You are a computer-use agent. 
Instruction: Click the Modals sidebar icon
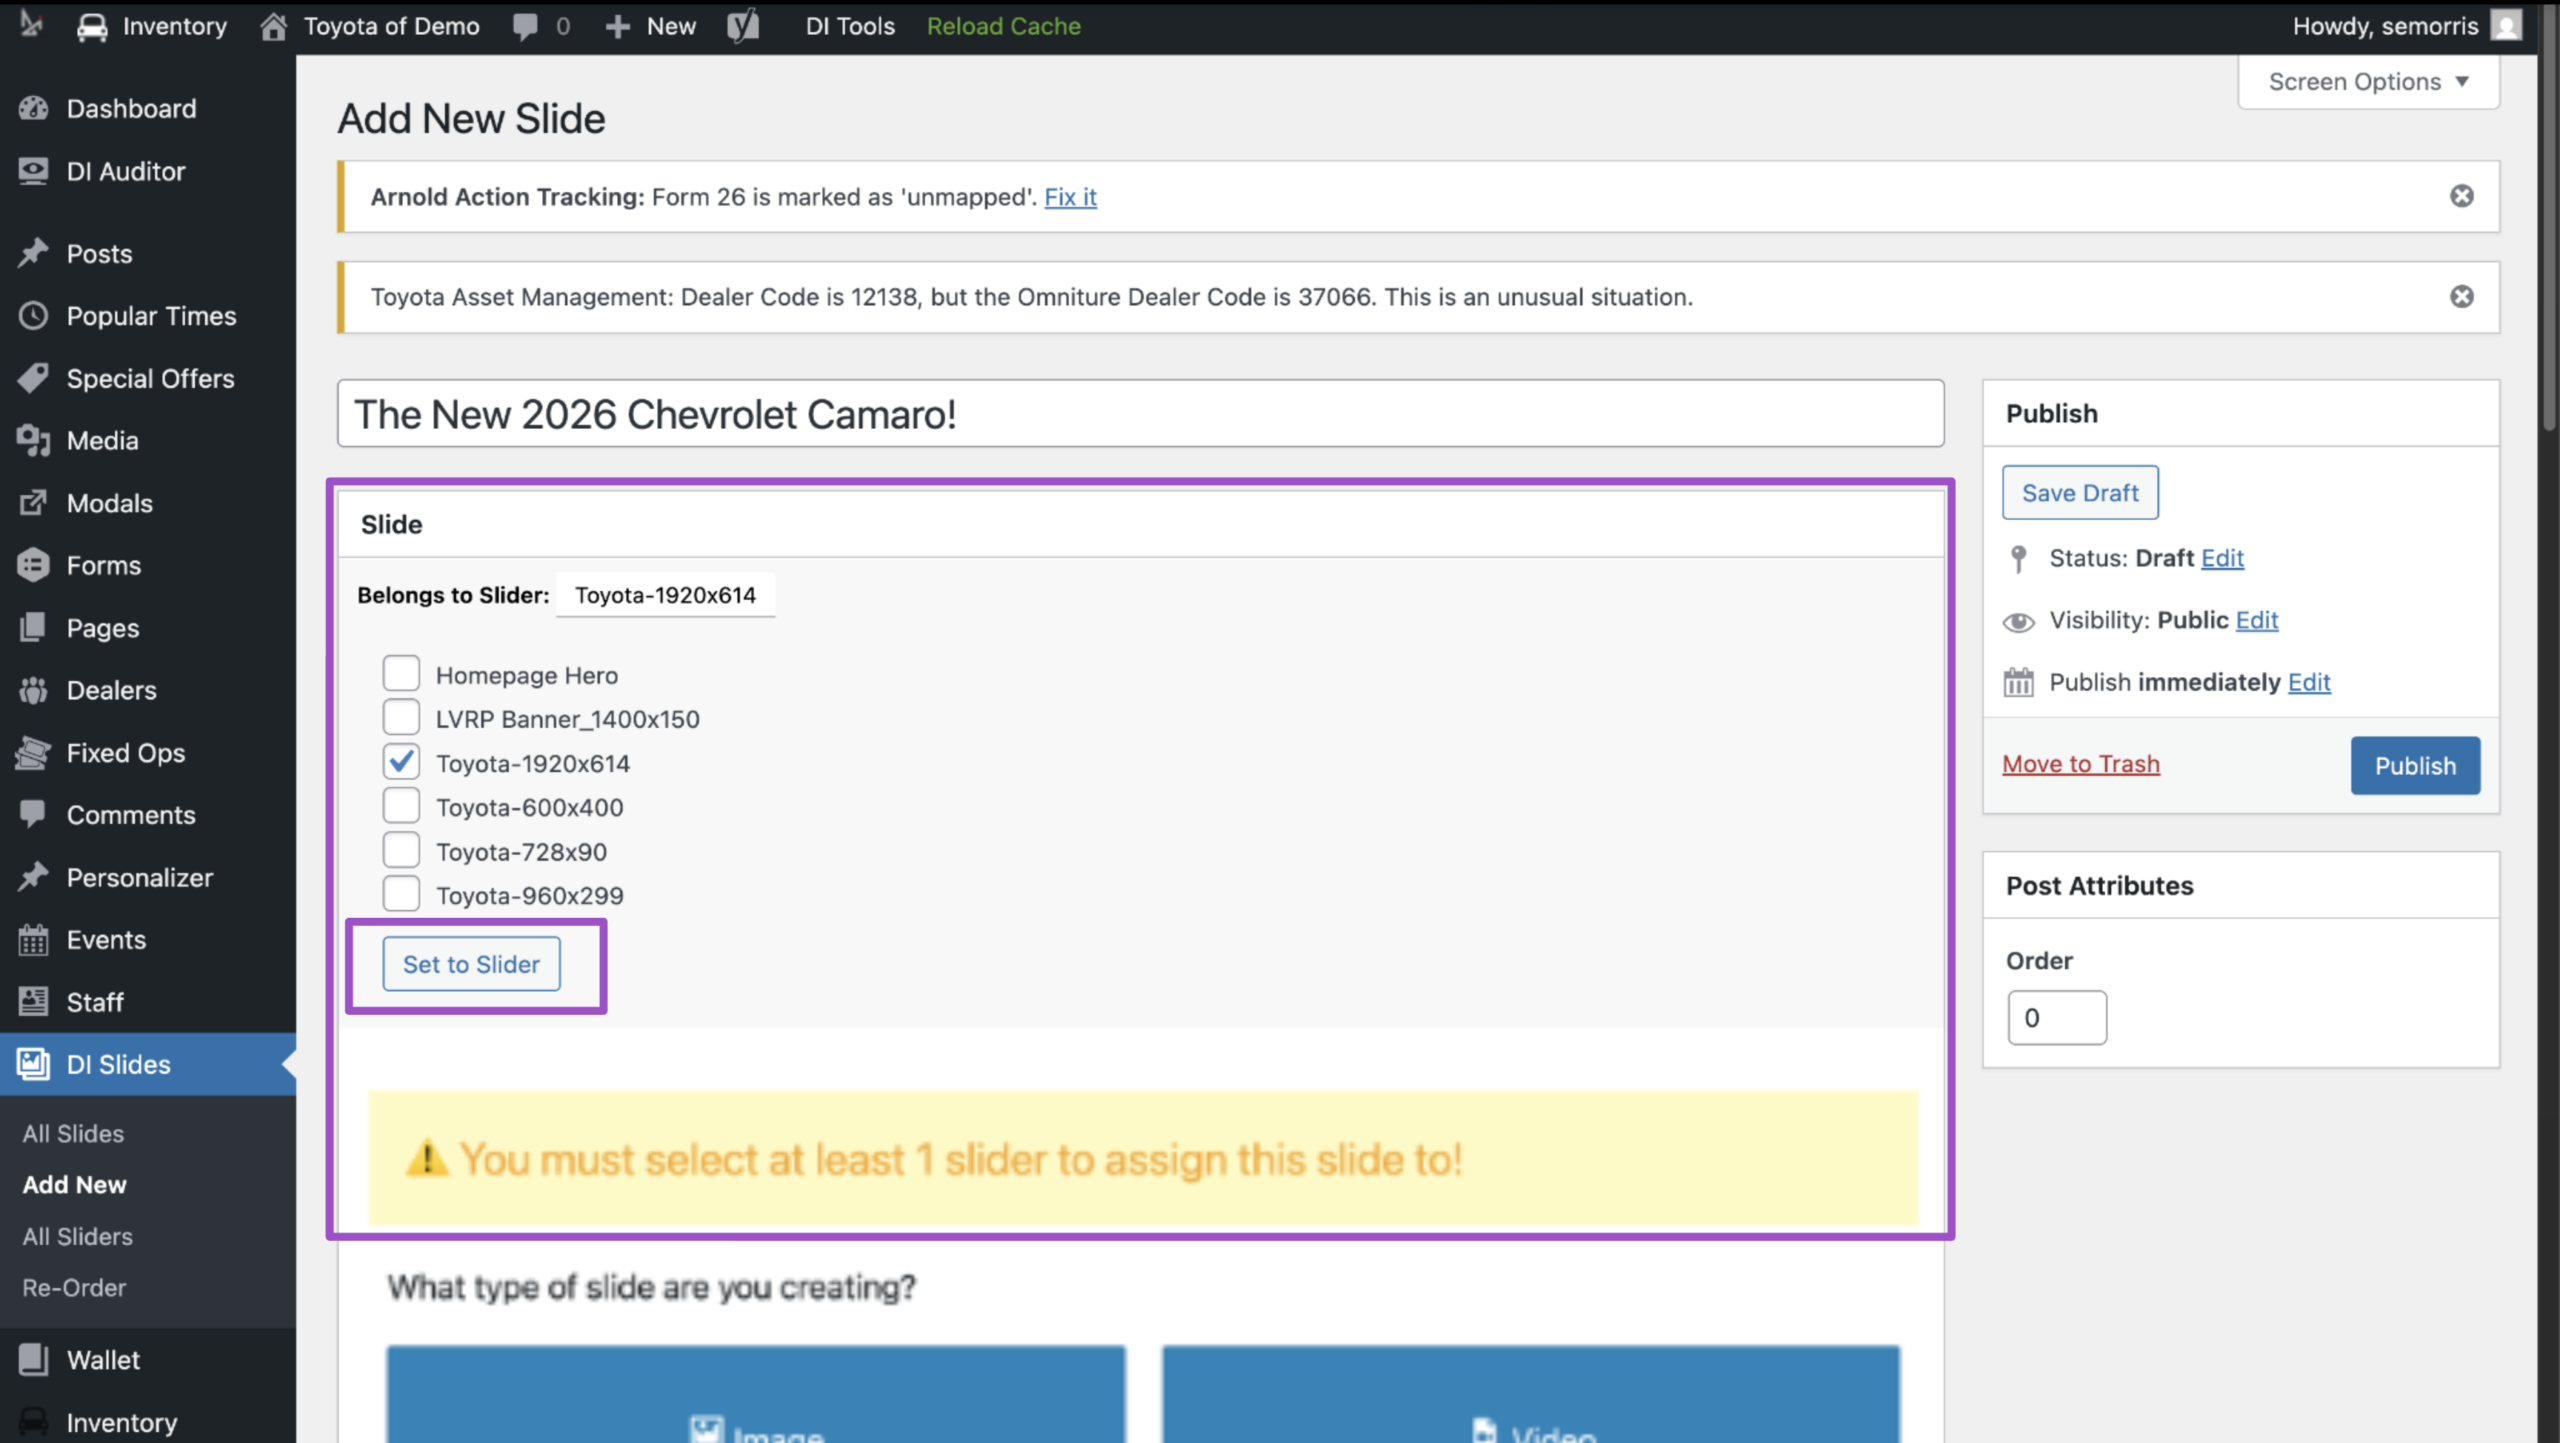pyautogui.click(x=33, y=502)
